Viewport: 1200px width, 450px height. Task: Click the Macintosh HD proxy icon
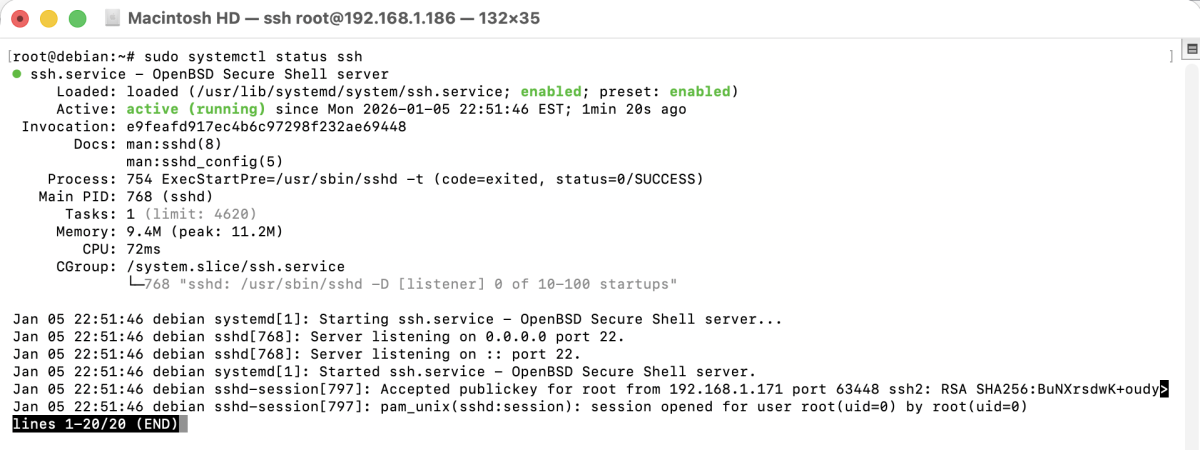pyautogui.click(x=112, y=19)
